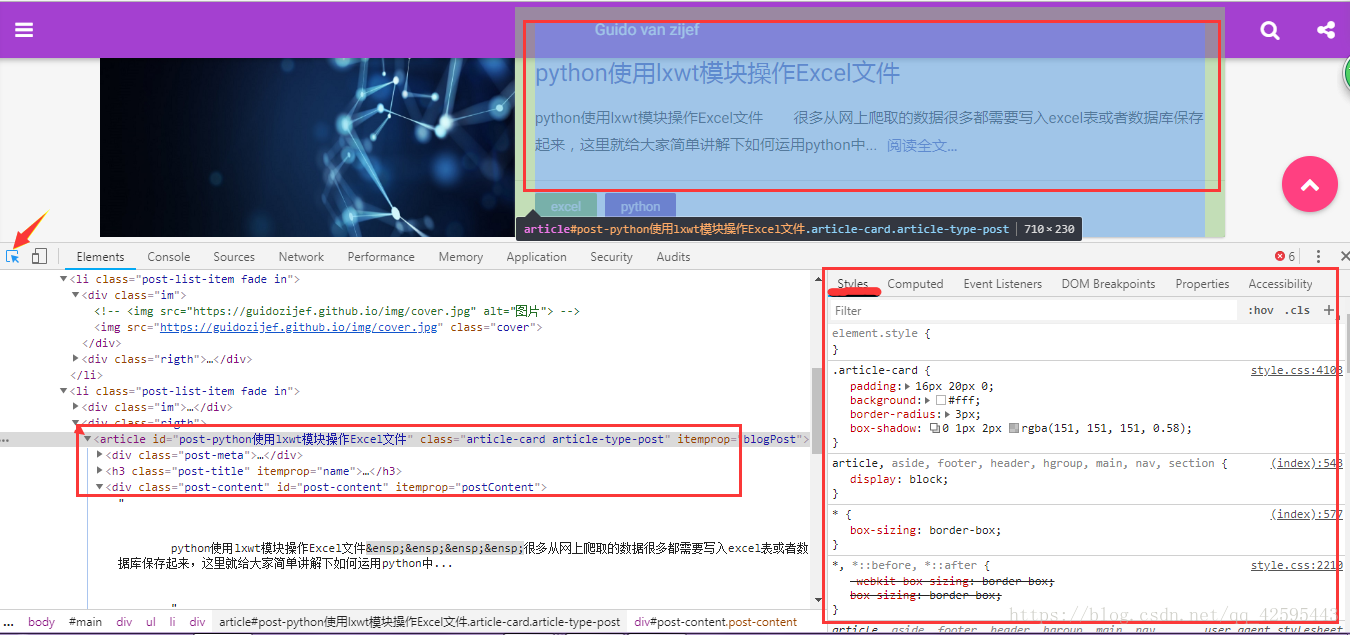Expand the first div class="rigth" node
This screenshot has width=1350, height=635.
[76, 359]
